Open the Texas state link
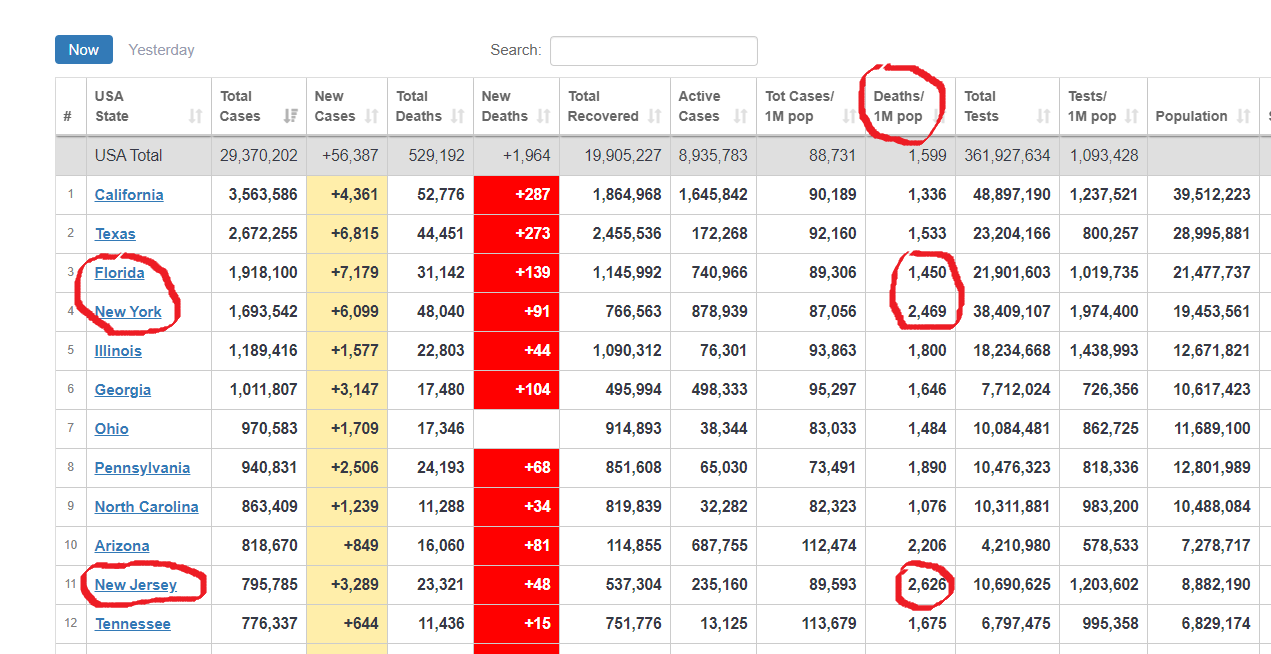 115,234
